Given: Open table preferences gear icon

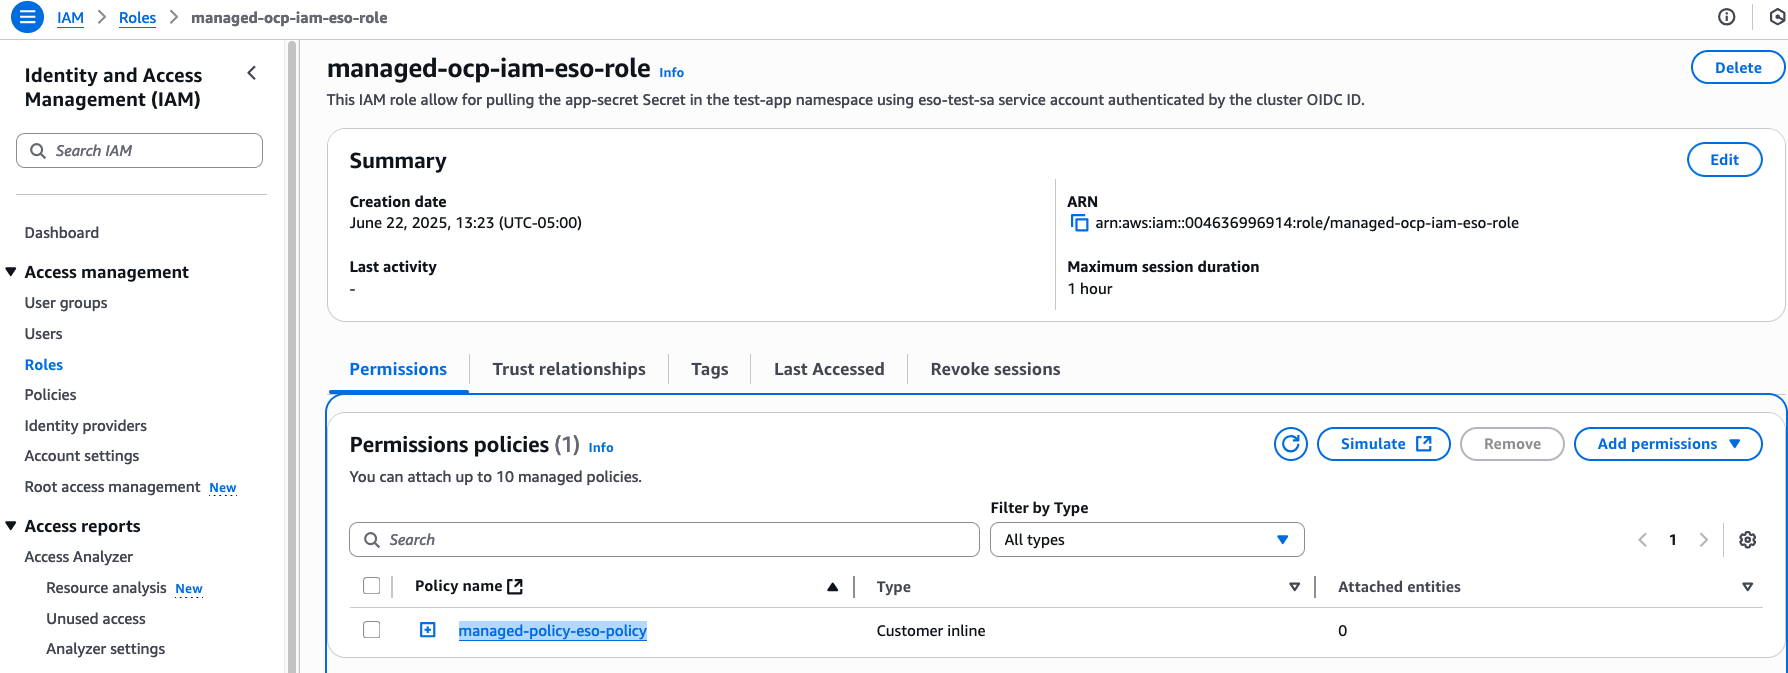Looking at the screenshot, I should click(1747, 540).
